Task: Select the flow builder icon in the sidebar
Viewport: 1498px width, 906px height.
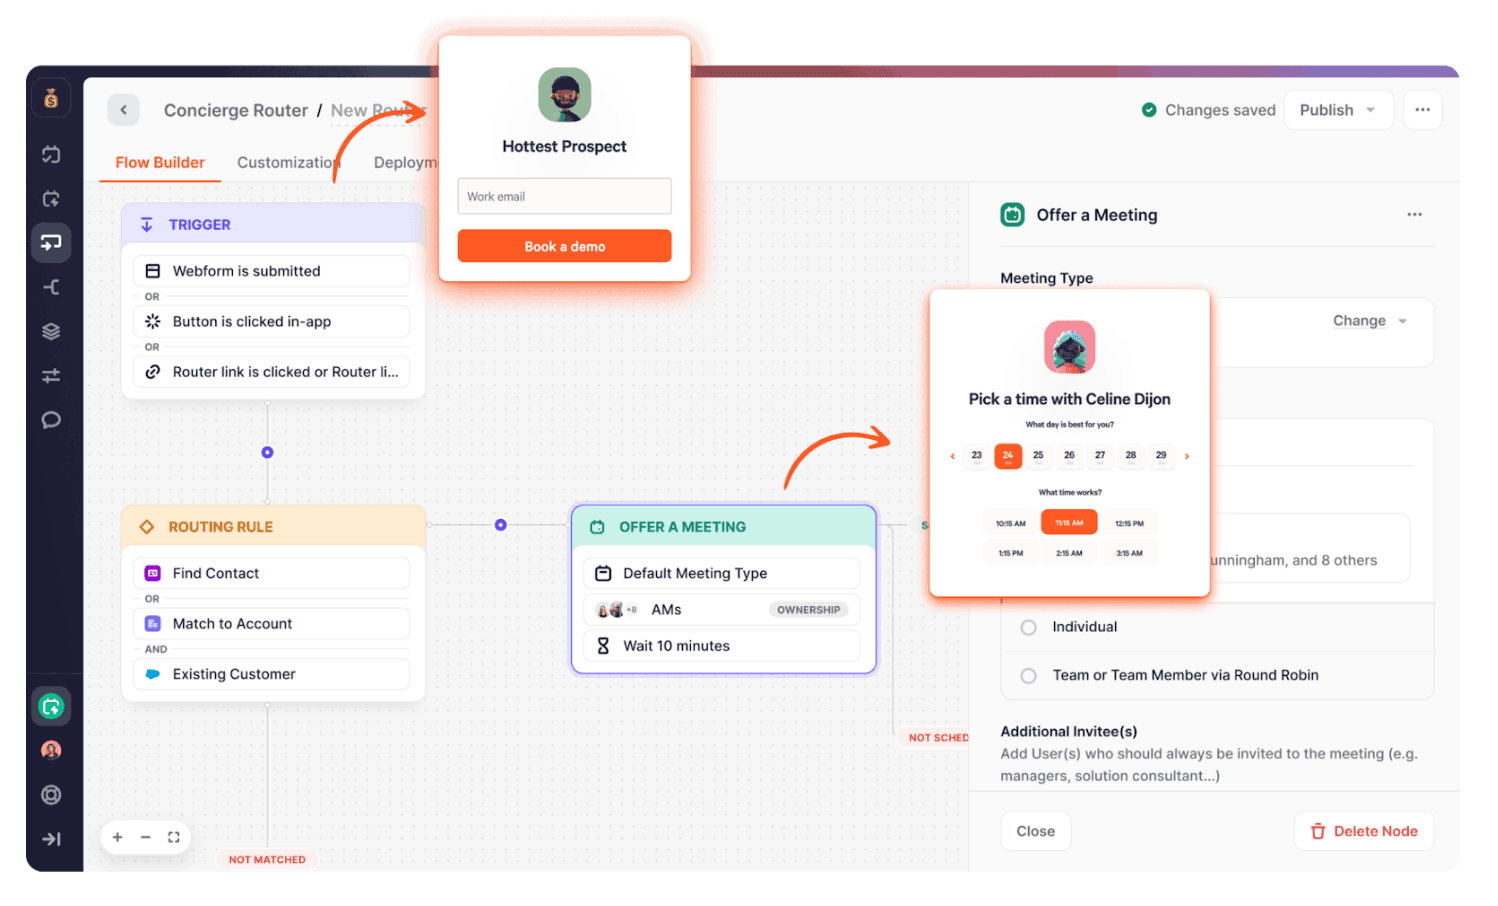Action: (51, 242)
